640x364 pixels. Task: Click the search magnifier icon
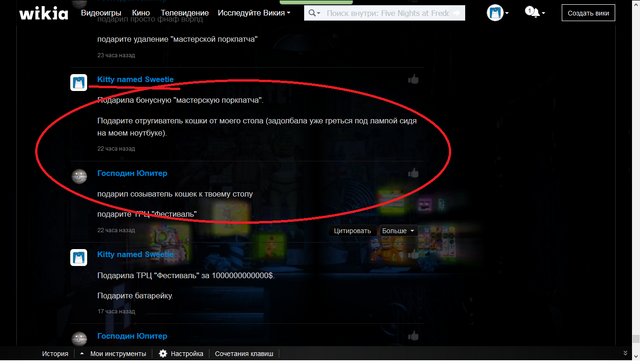tap(312, 13)
